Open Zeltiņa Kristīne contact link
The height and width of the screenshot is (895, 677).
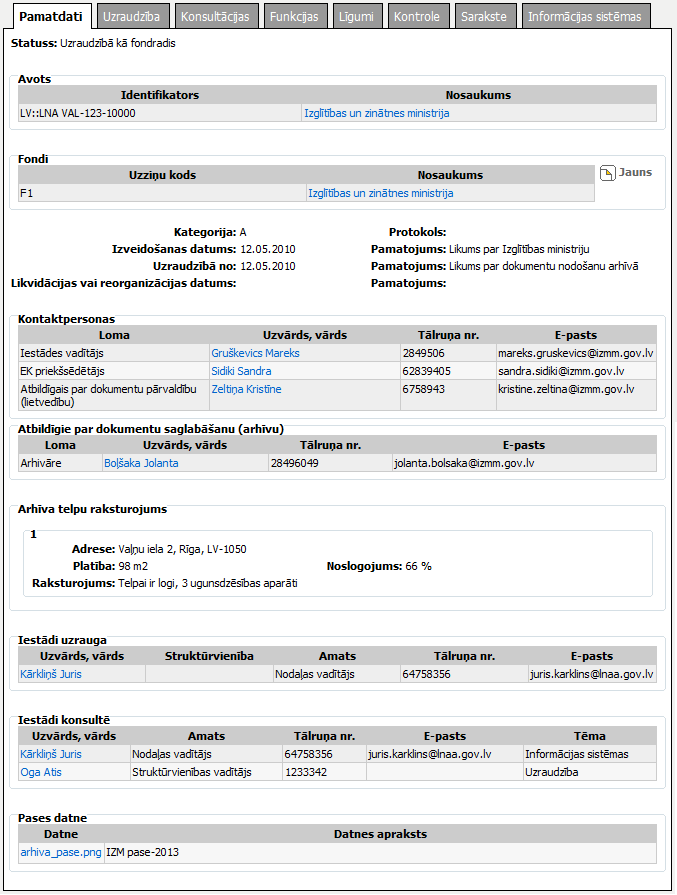[x=246, y=389]
